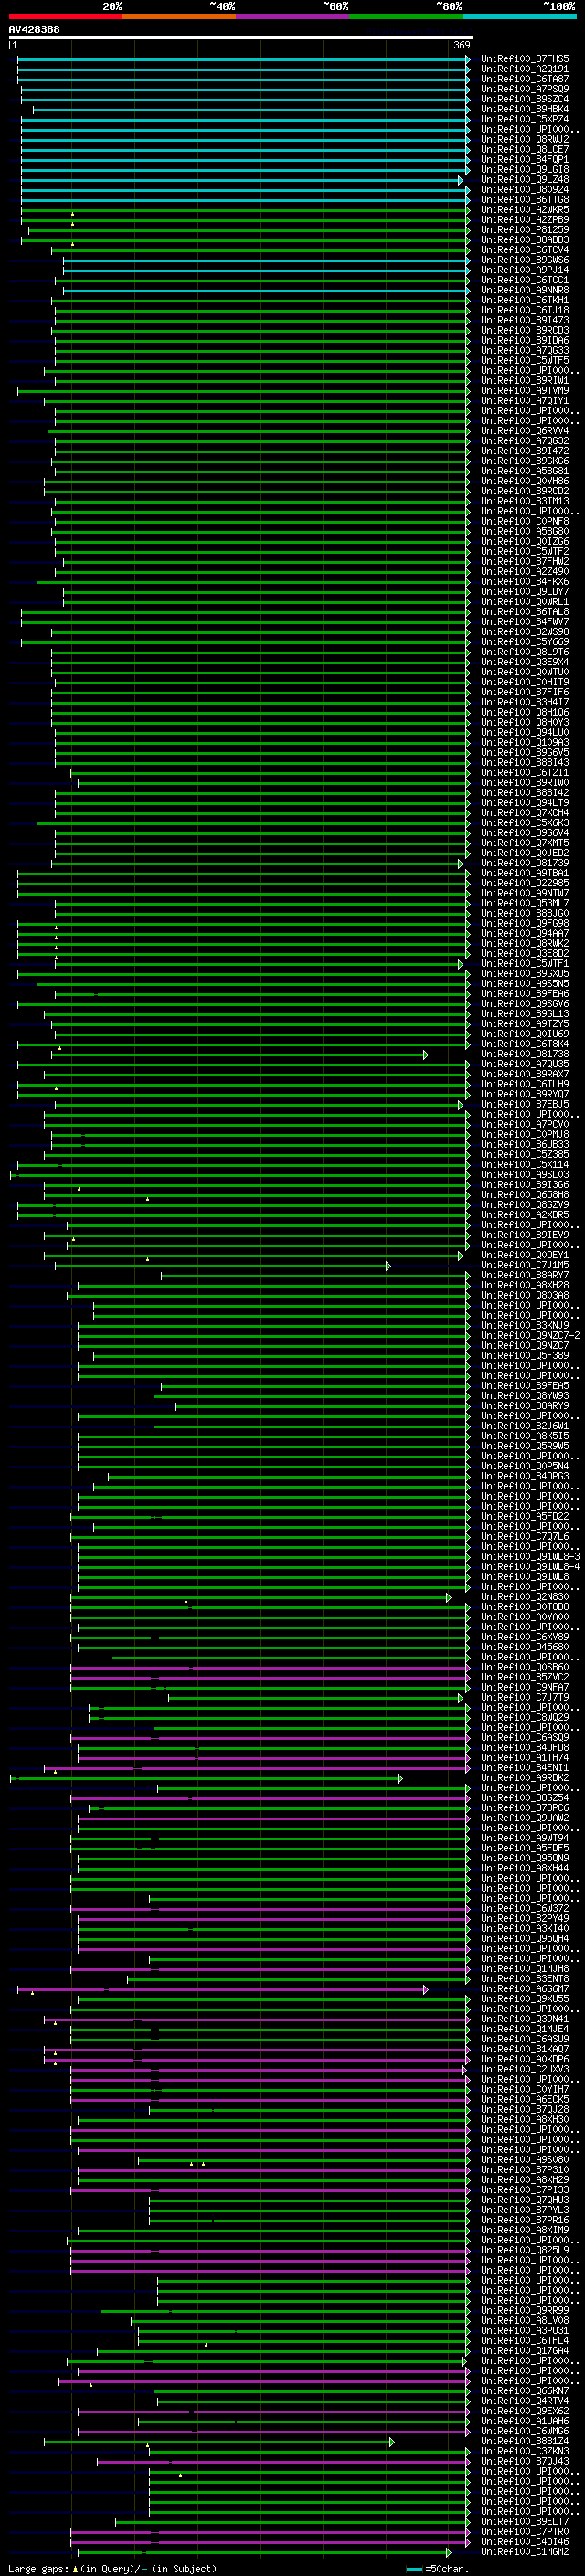Viewport: 585px width, 2576px height.
Task: Select the UniRef100_B6TTG8 label
Action: (x=525, y=200)
